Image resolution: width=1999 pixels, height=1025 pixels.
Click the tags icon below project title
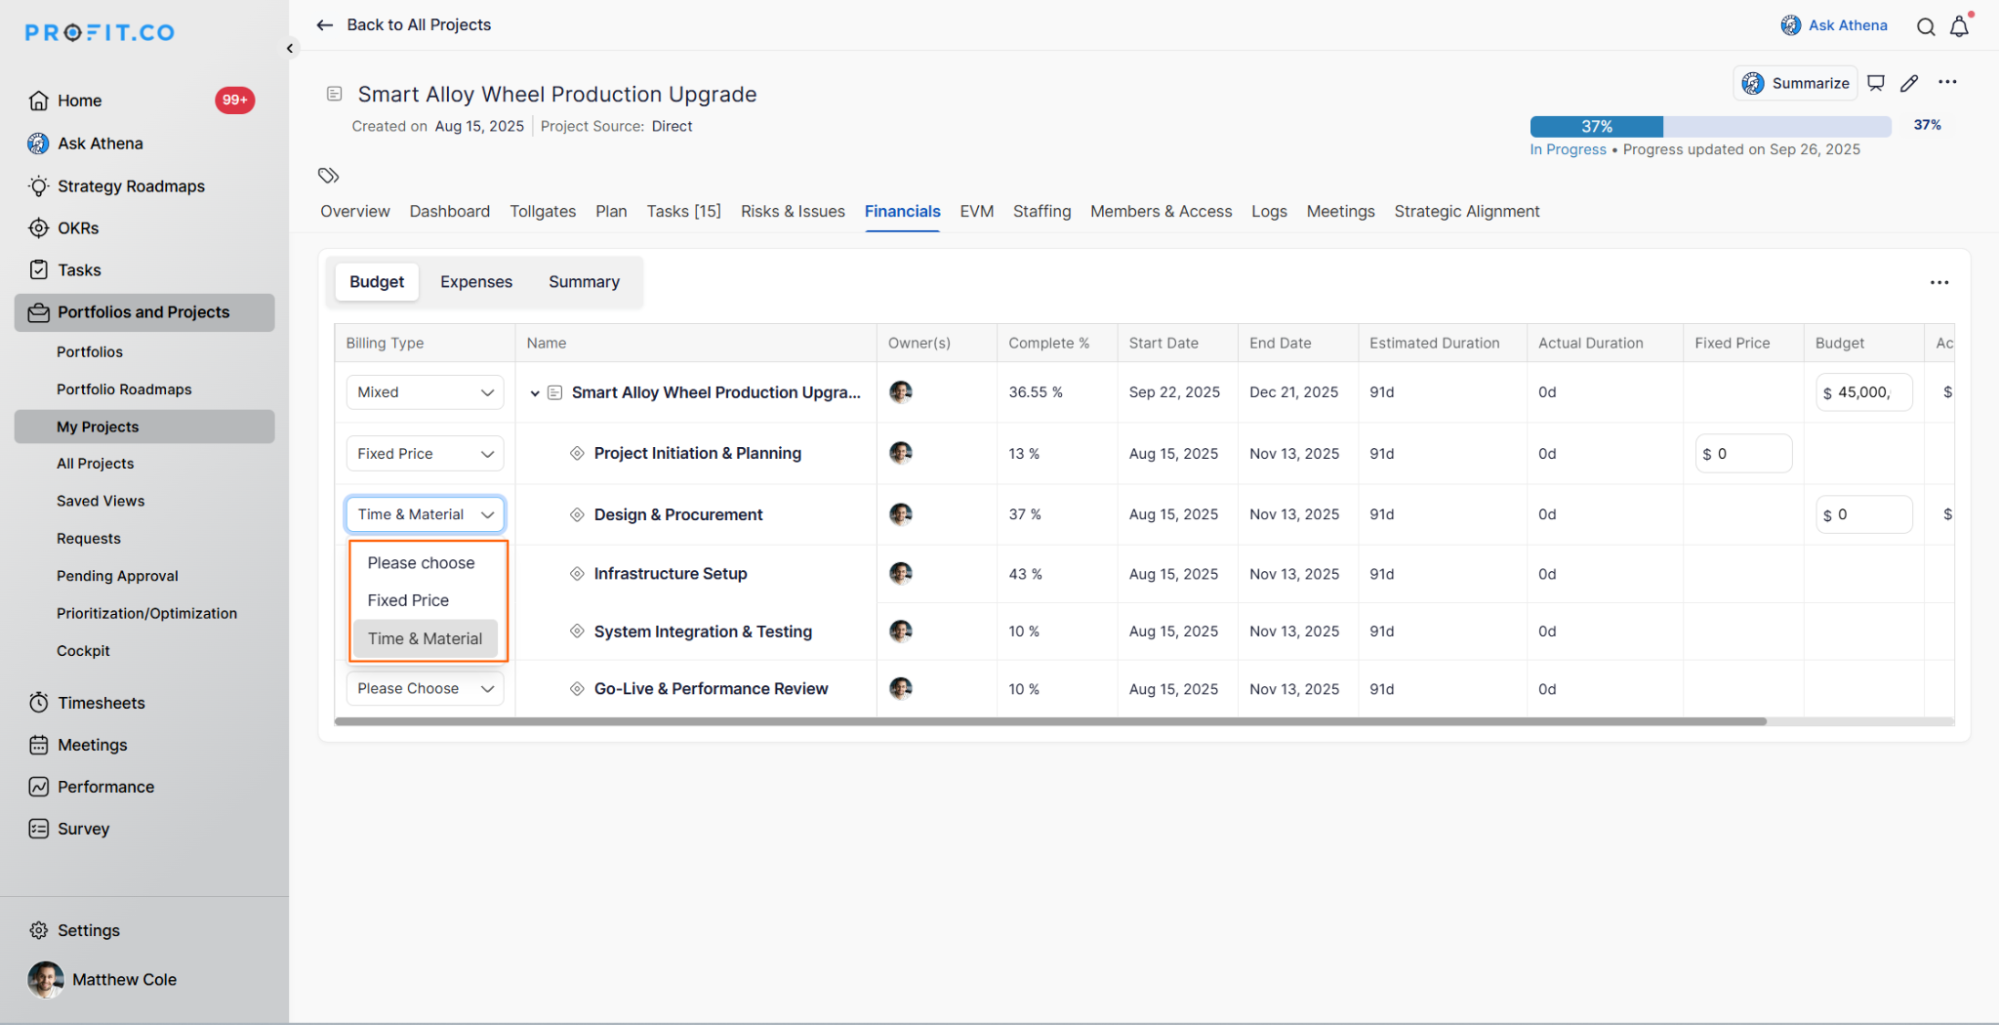tap(328, 175)
